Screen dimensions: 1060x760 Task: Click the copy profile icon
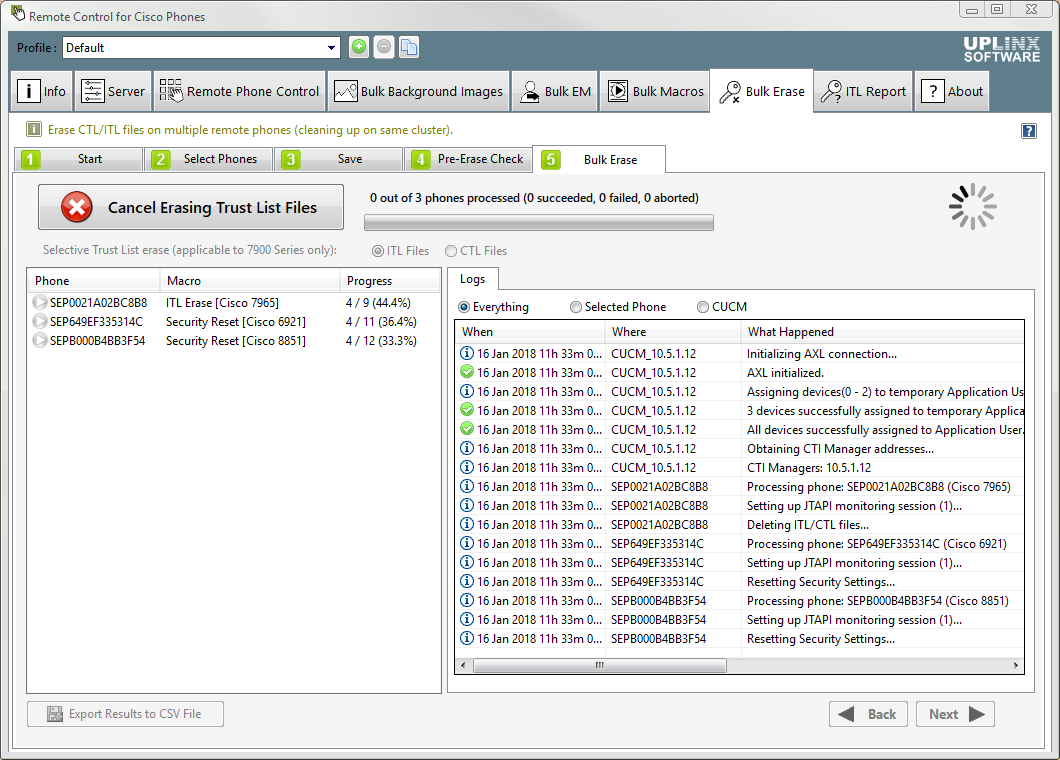pyautogui.click(x=409, y=47)
